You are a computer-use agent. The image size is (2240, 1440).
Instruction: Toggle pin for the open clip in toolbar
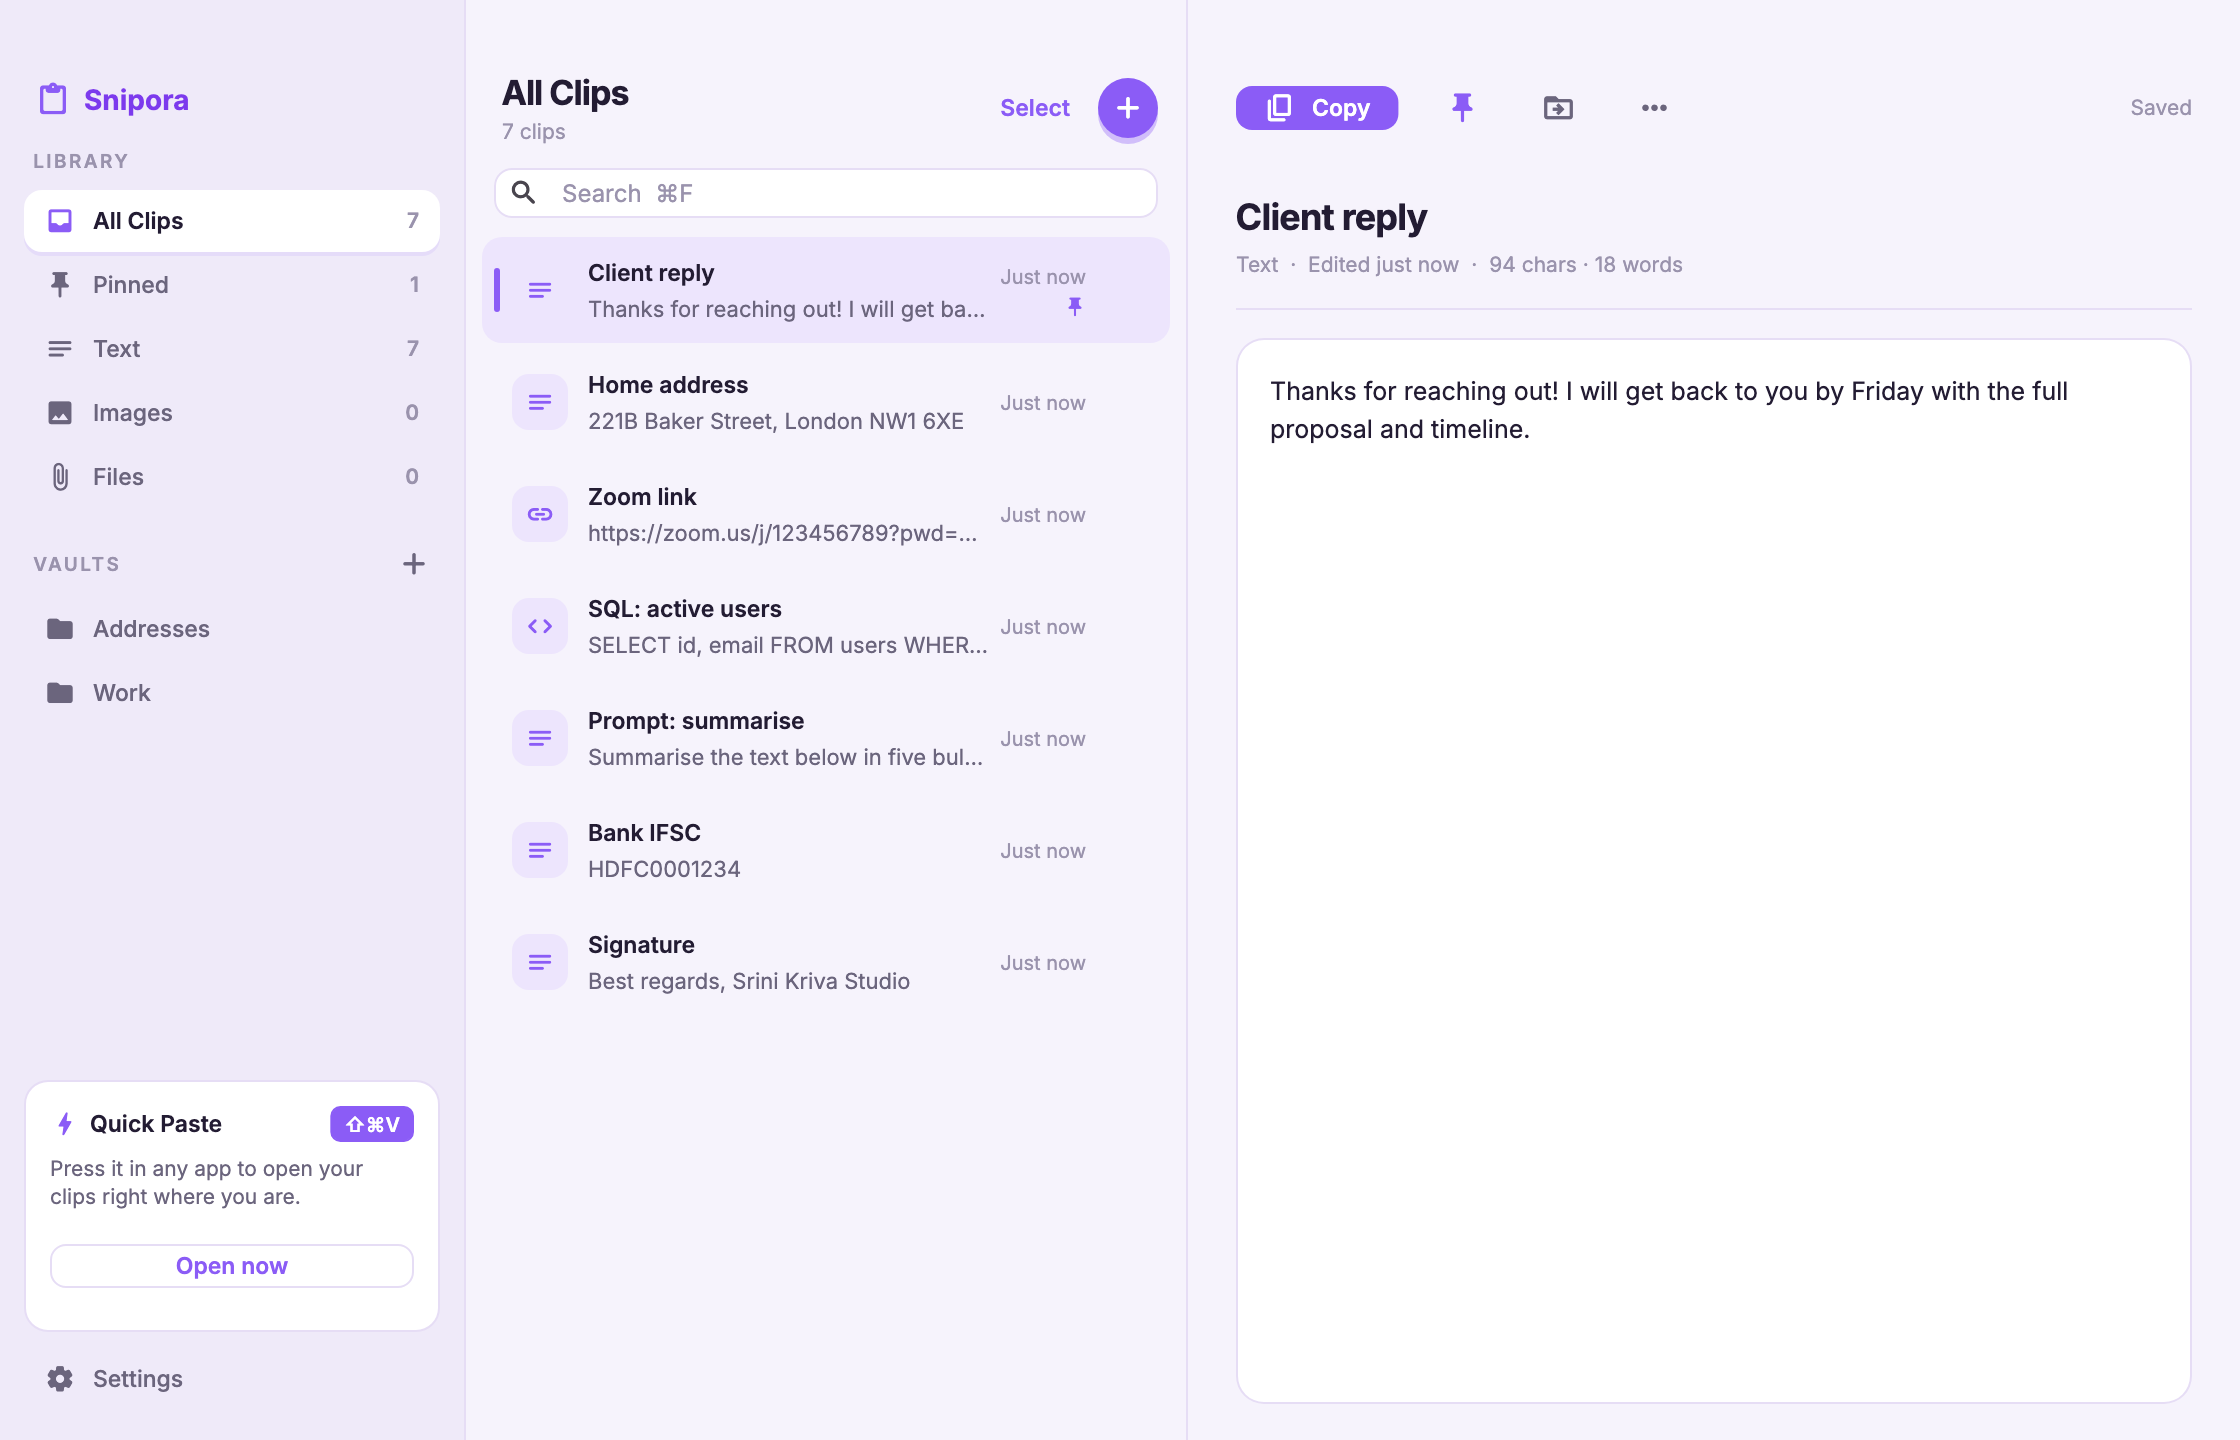tap(1462, 108)
